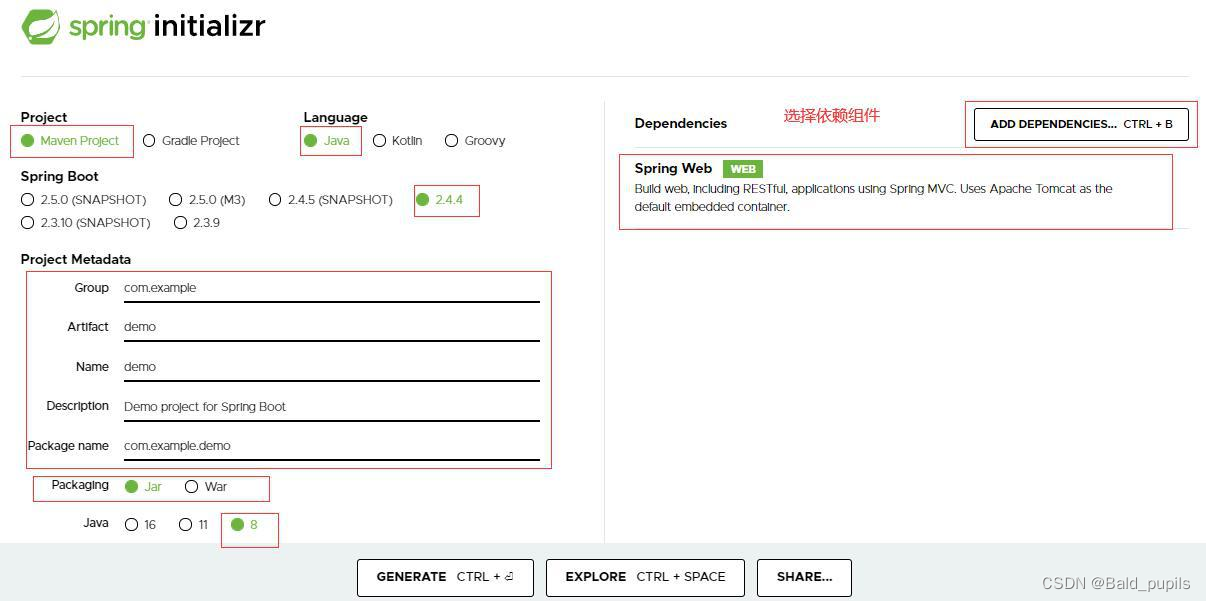Select Gradle Project radio button
Image resolution: width=1206 pixels, height=601 pixels.
[191, 141]
